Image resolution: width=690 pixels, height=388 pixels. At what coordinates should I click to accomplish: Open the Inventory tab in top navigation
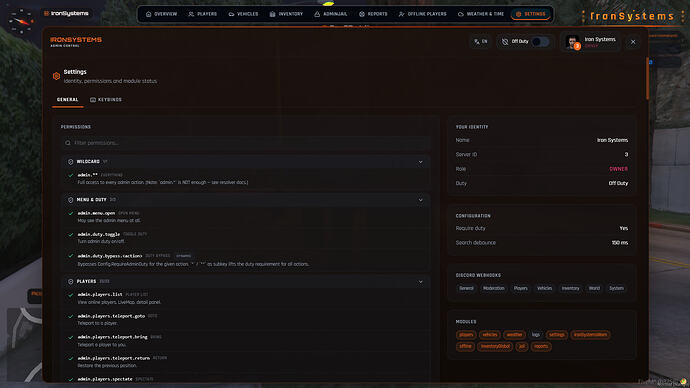(286, 14)
